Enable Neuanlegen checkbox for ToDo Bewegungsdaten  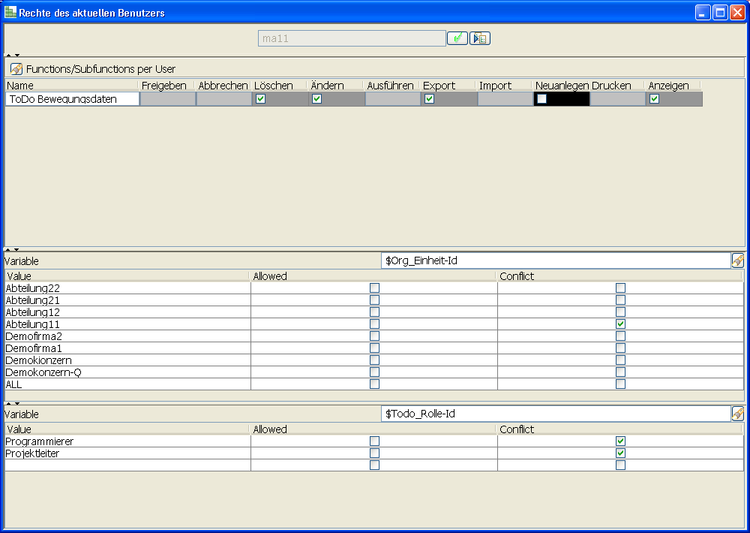point(542,99)
